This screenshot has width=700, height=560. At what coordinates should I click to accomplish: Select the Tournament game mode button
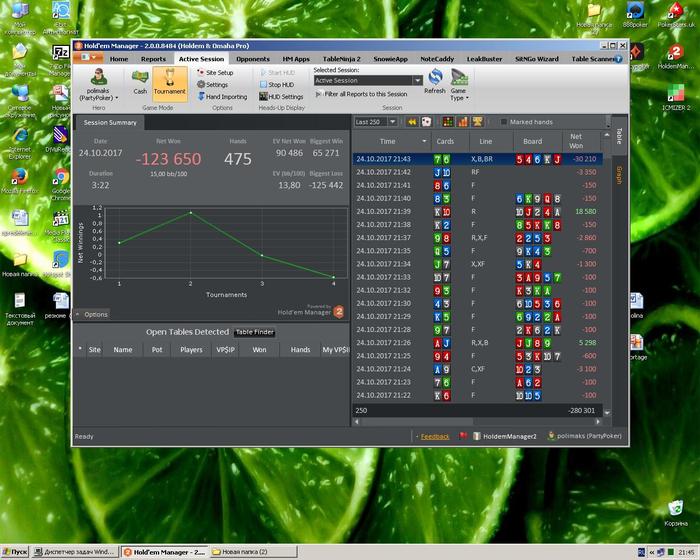click(170, 84)
